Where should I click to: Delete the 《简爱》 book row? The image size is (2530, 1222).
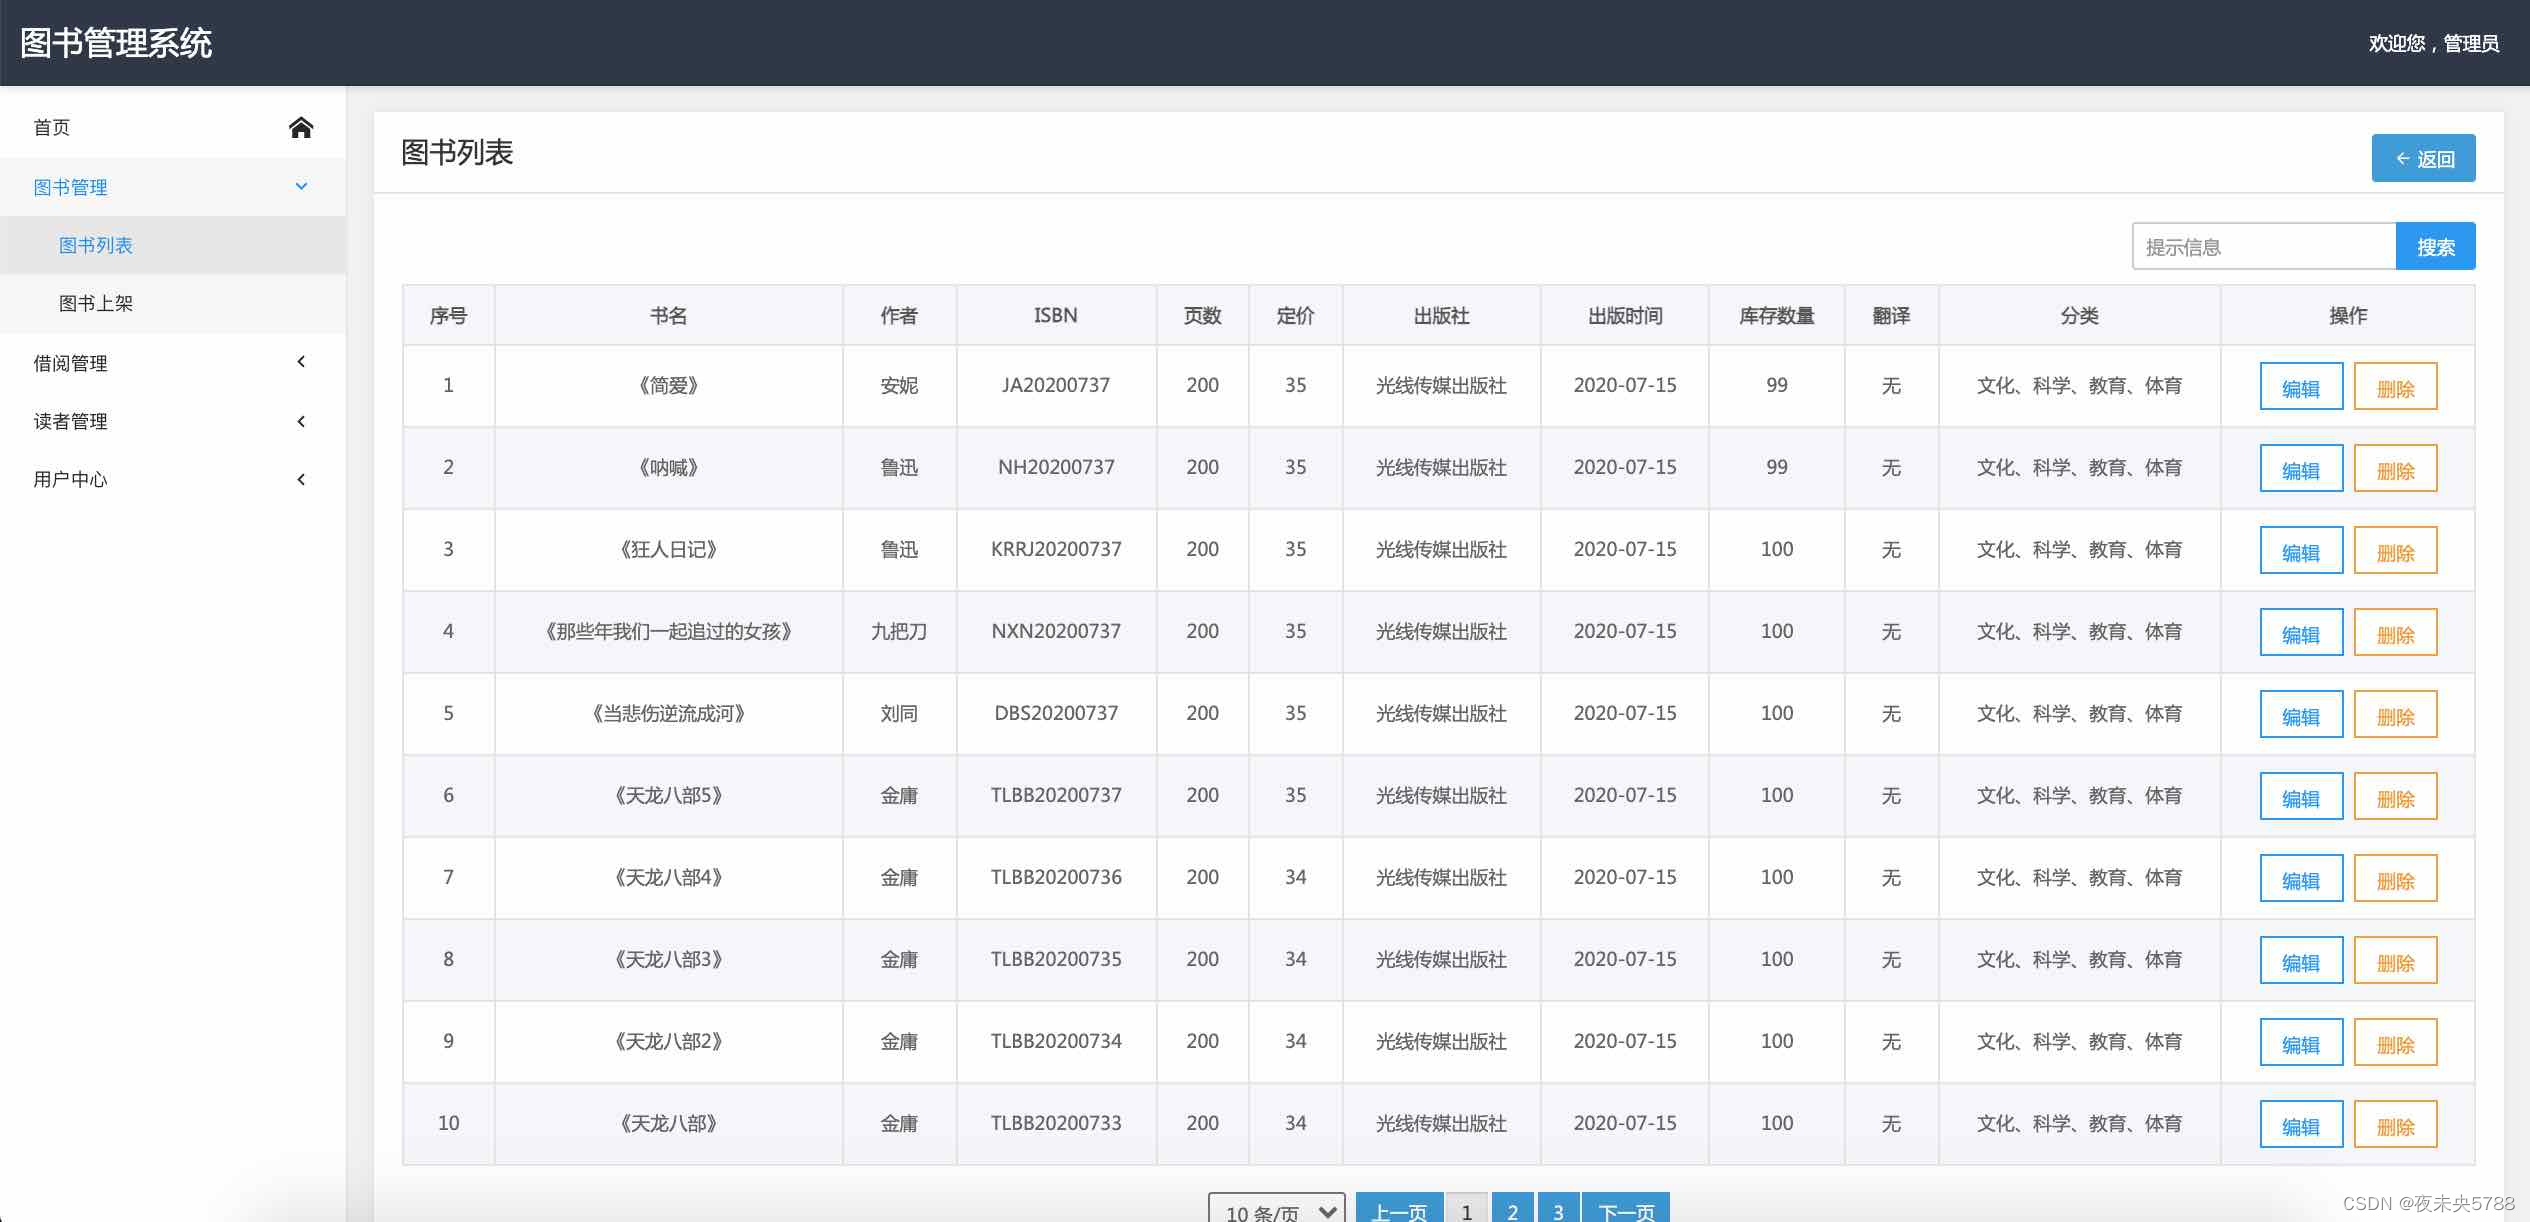pos(2395,387)
